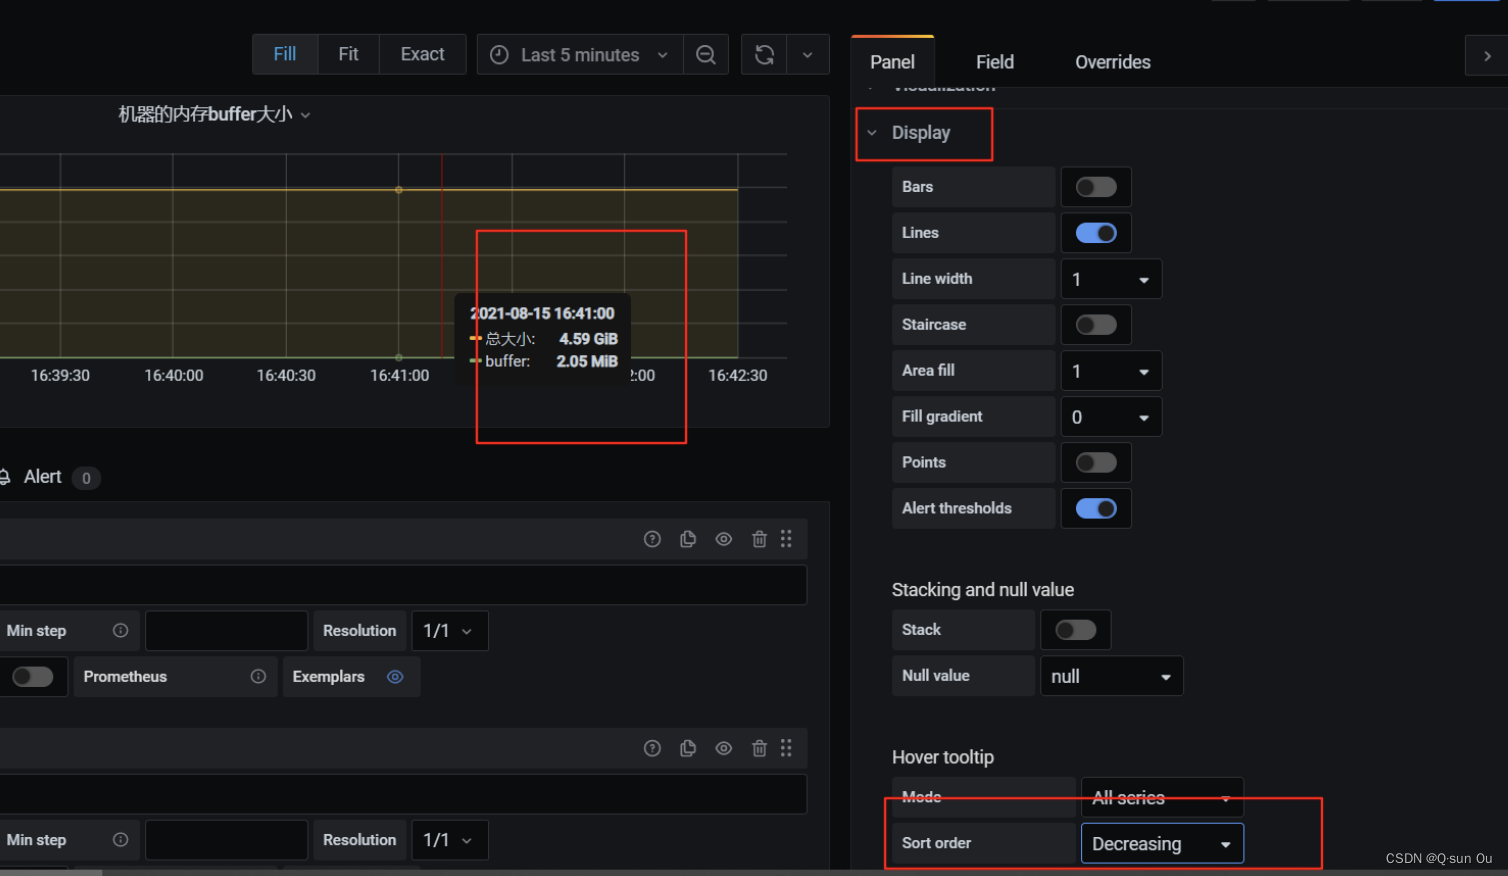Click the dashboard refresh icon
This screenshot has height=876, width=1508.
click(763, 54)
